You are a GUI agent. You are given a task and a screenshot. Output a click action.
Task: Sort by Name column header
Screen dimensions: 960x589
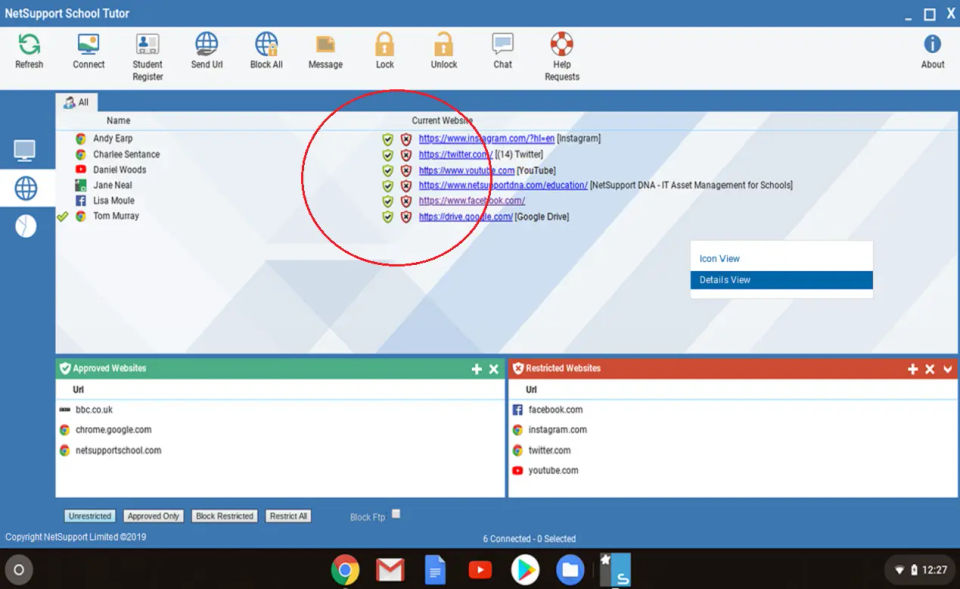pos(118,121)
